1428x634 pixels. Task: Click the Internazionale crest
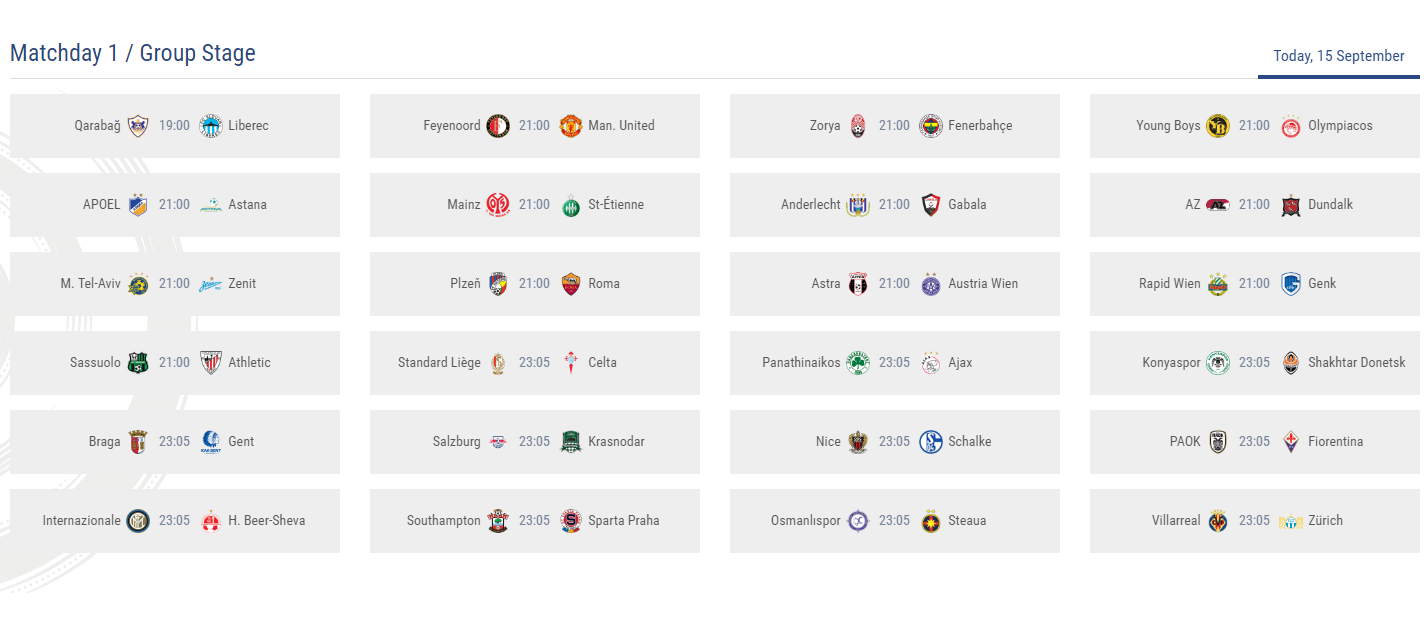(x=138, y=521)
